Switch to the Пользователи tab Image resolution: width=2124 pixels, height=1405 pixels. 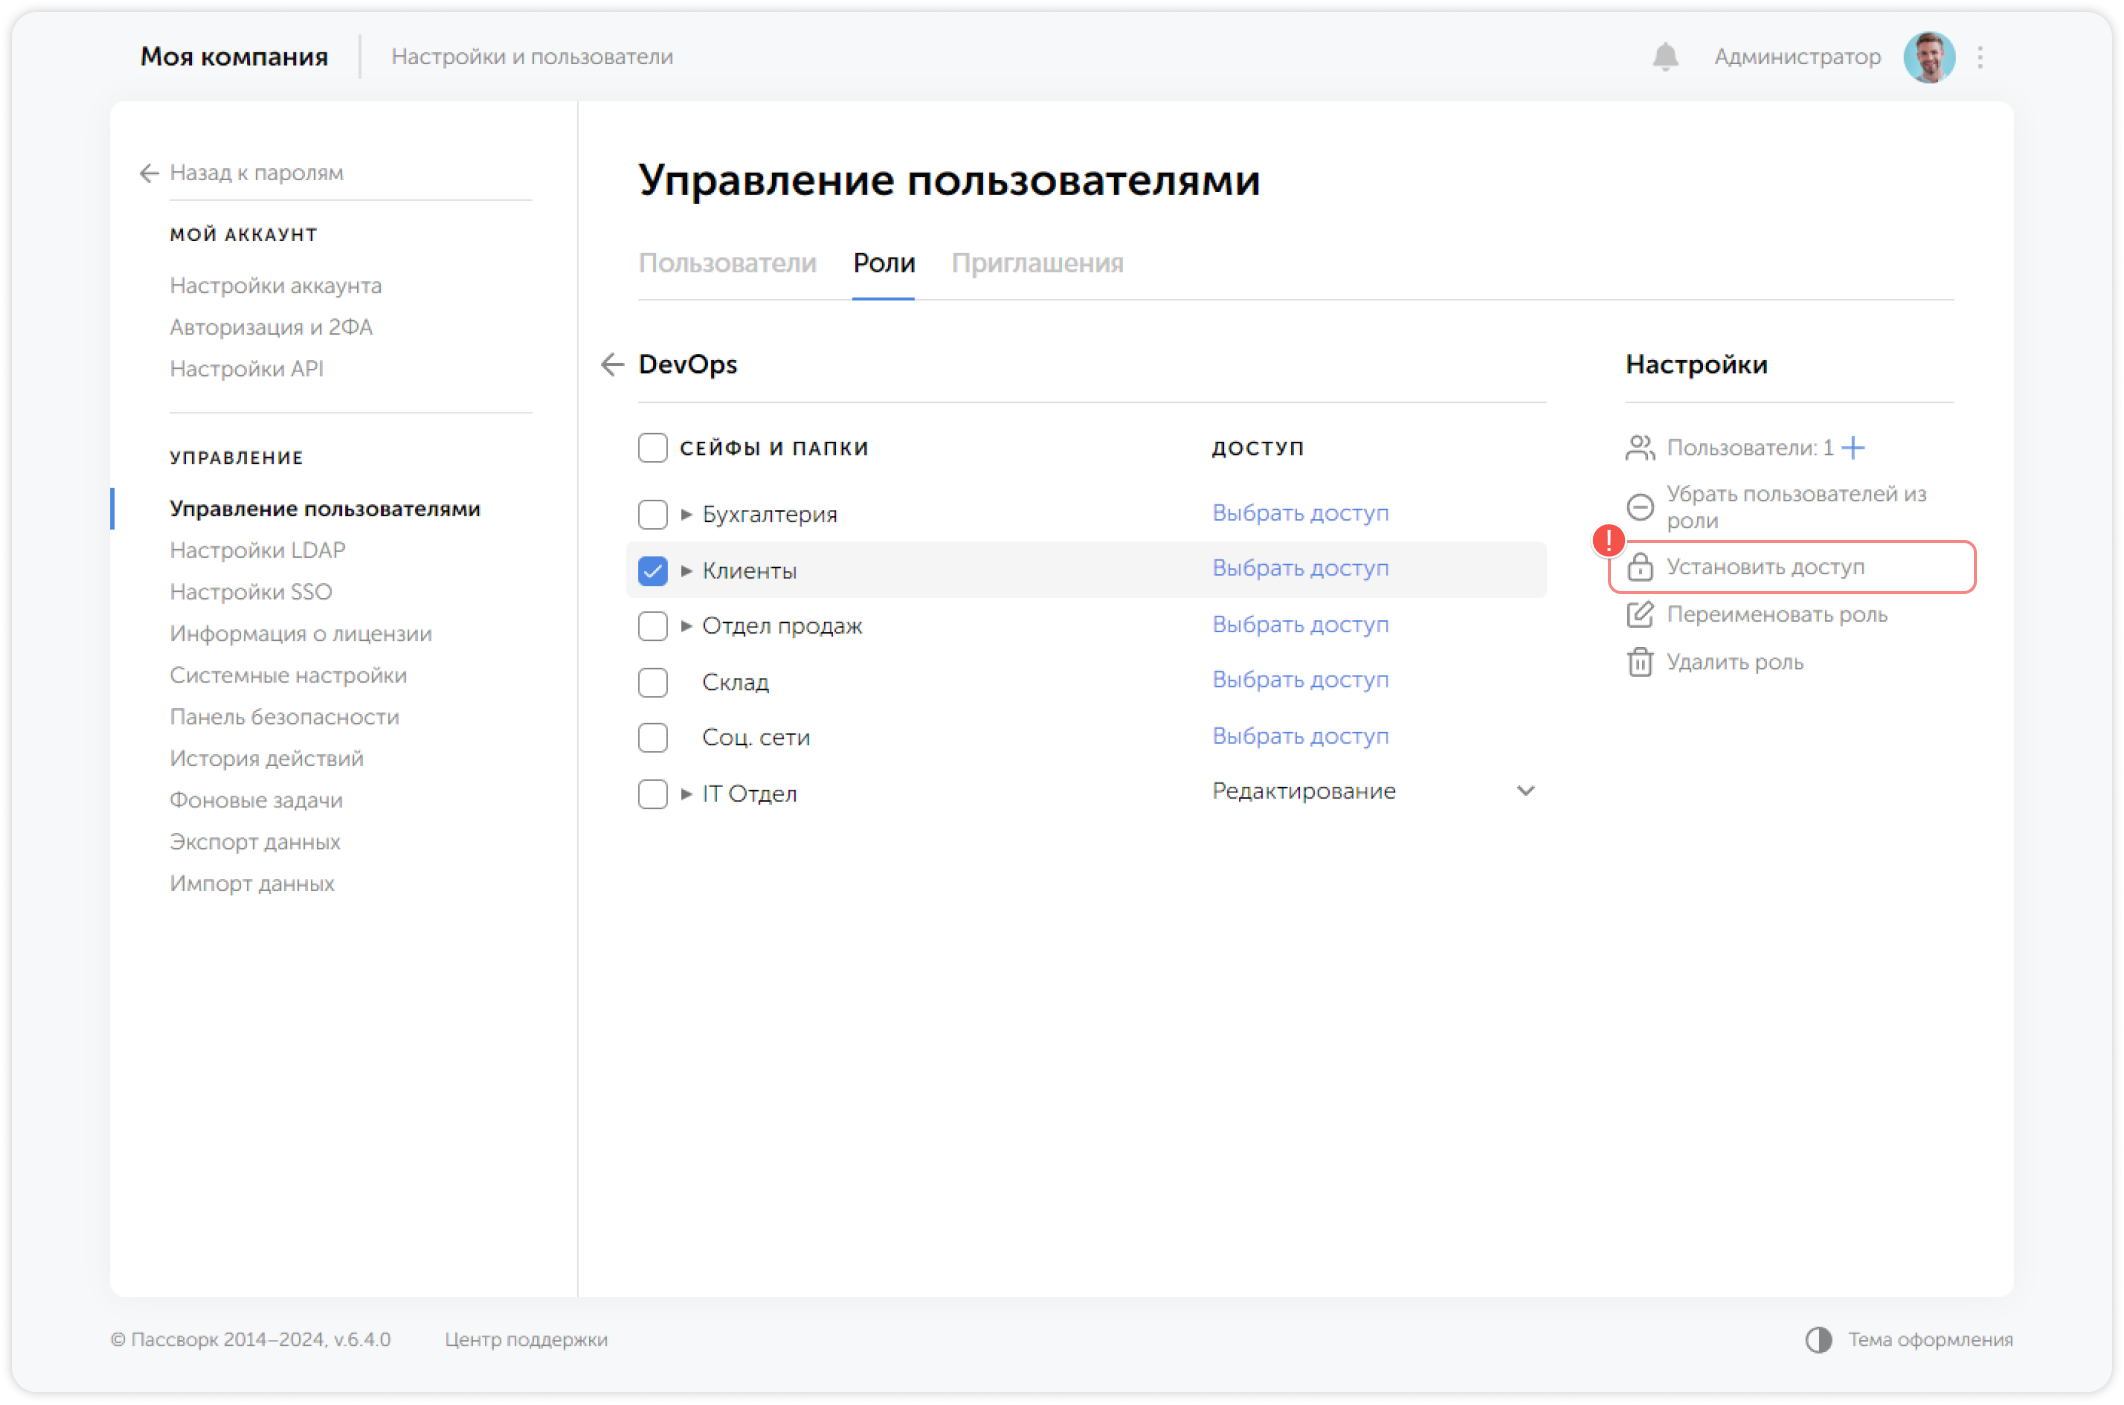click(x=727, y=263)
